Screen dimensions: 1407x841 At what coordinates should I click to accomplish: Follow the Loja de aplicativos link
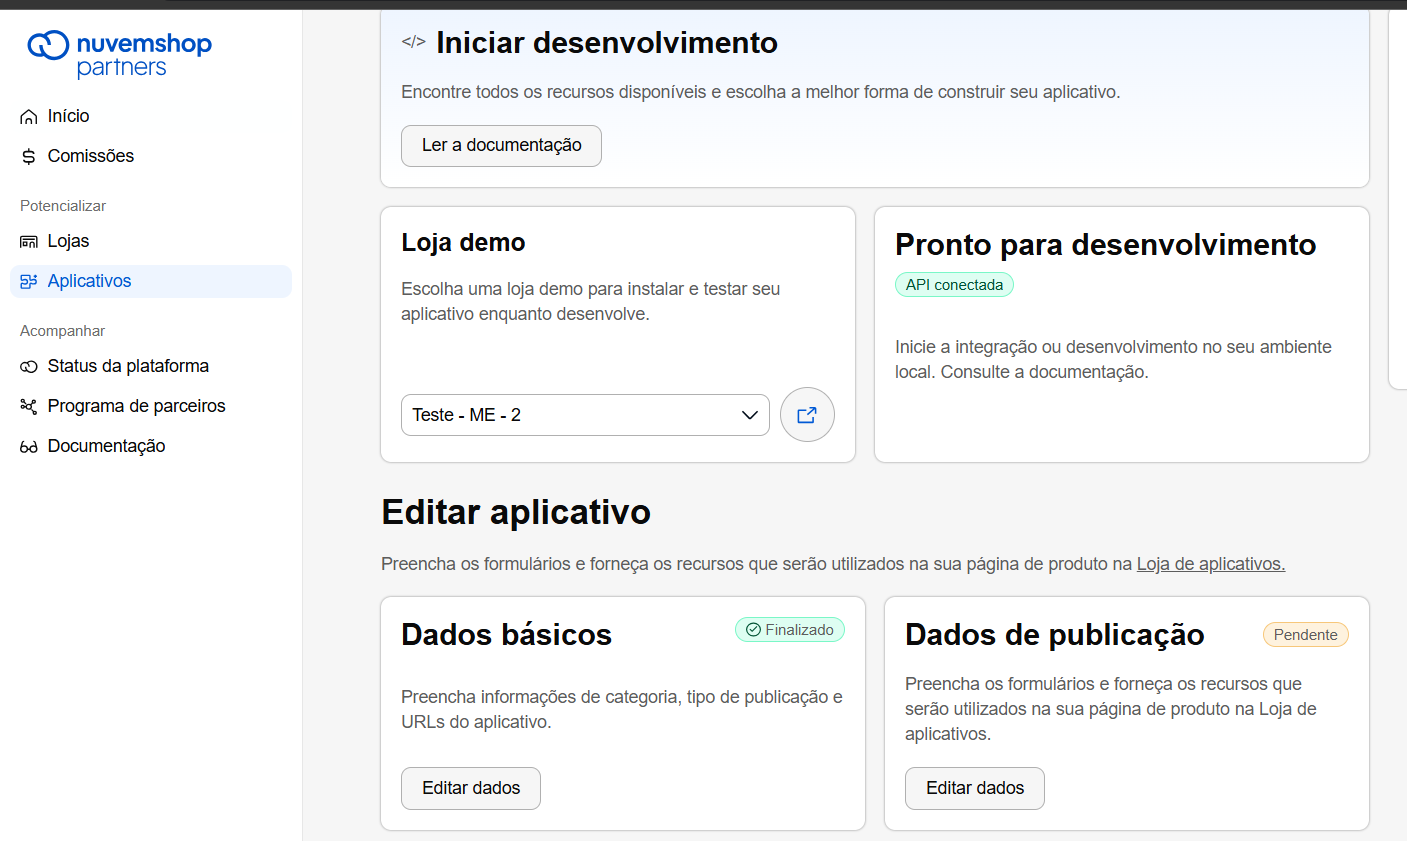pos(1211,564)
